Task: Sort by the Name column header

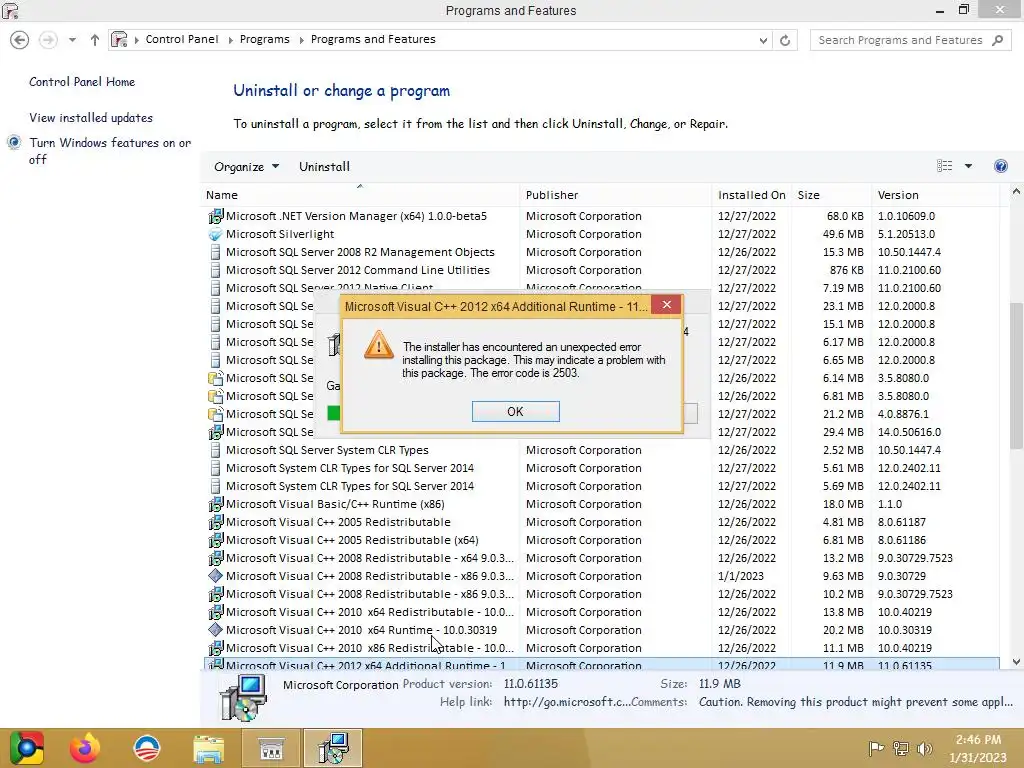Action: pyautogui.click(x=360, y=195)
